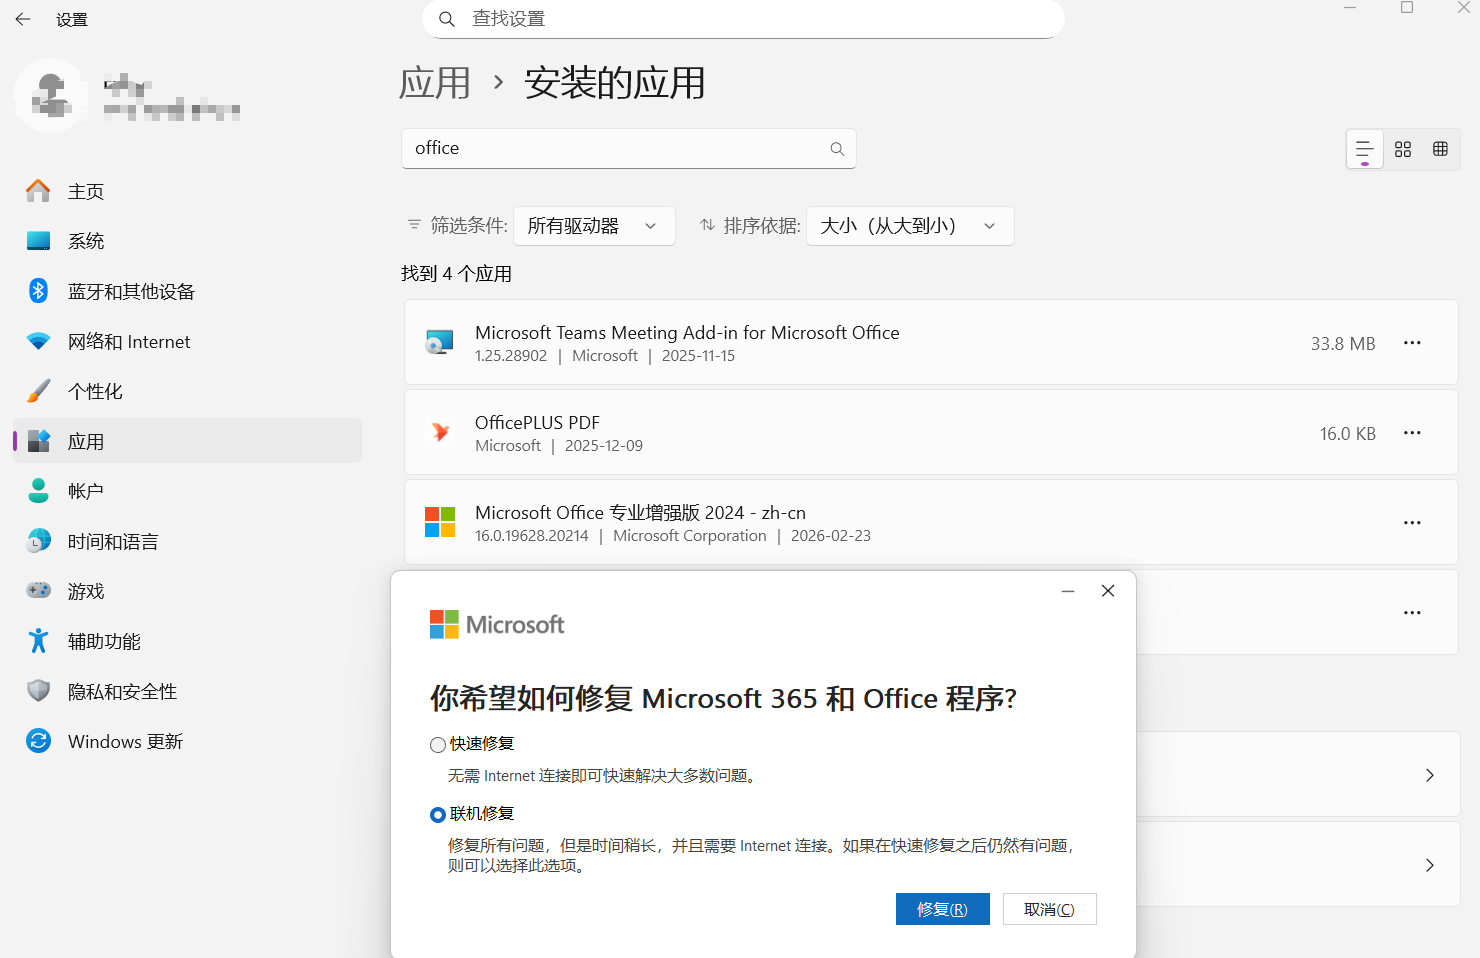Open 主页 home icon in sidebar
Viewport: 1480px width, 958px height.
click(38, 191)
